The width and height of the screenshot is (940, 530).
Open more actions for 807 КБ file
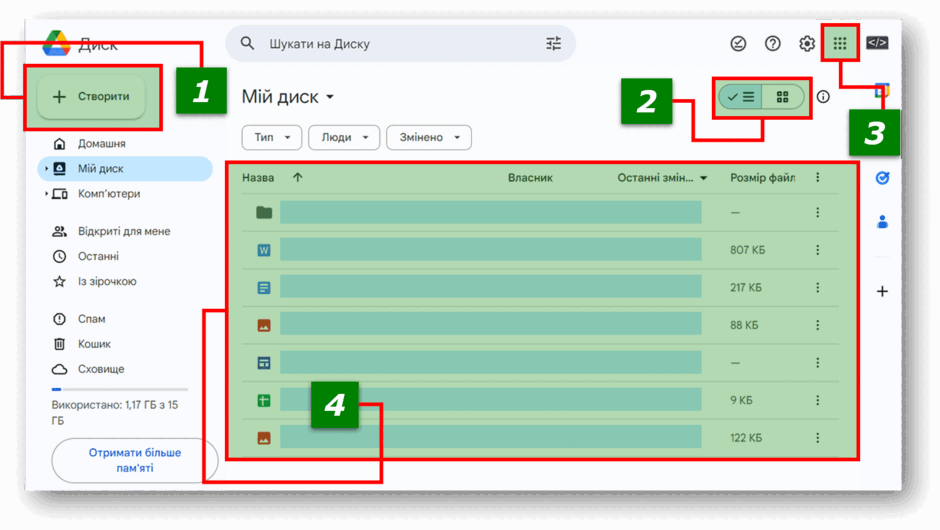pos(817,250)
